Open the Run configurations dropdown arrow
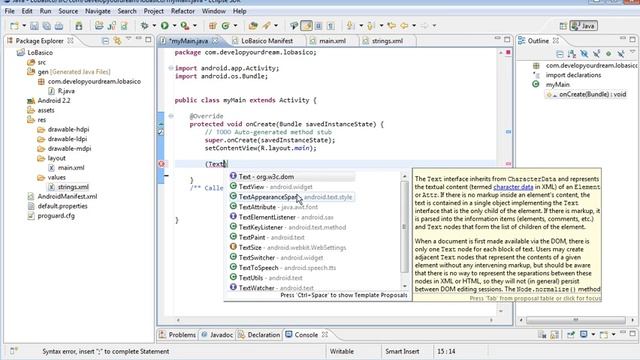 coord(174,26)
